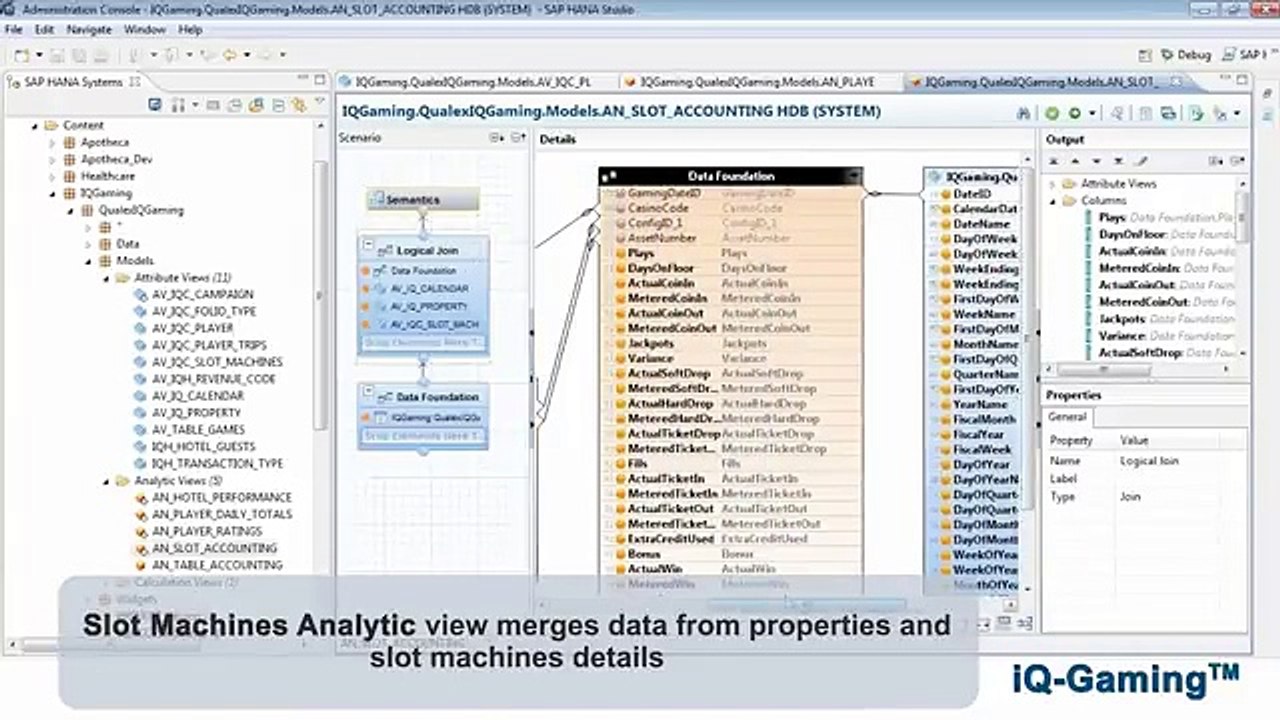Toggle the Jackpots column orange output marker

click(620, 344)
